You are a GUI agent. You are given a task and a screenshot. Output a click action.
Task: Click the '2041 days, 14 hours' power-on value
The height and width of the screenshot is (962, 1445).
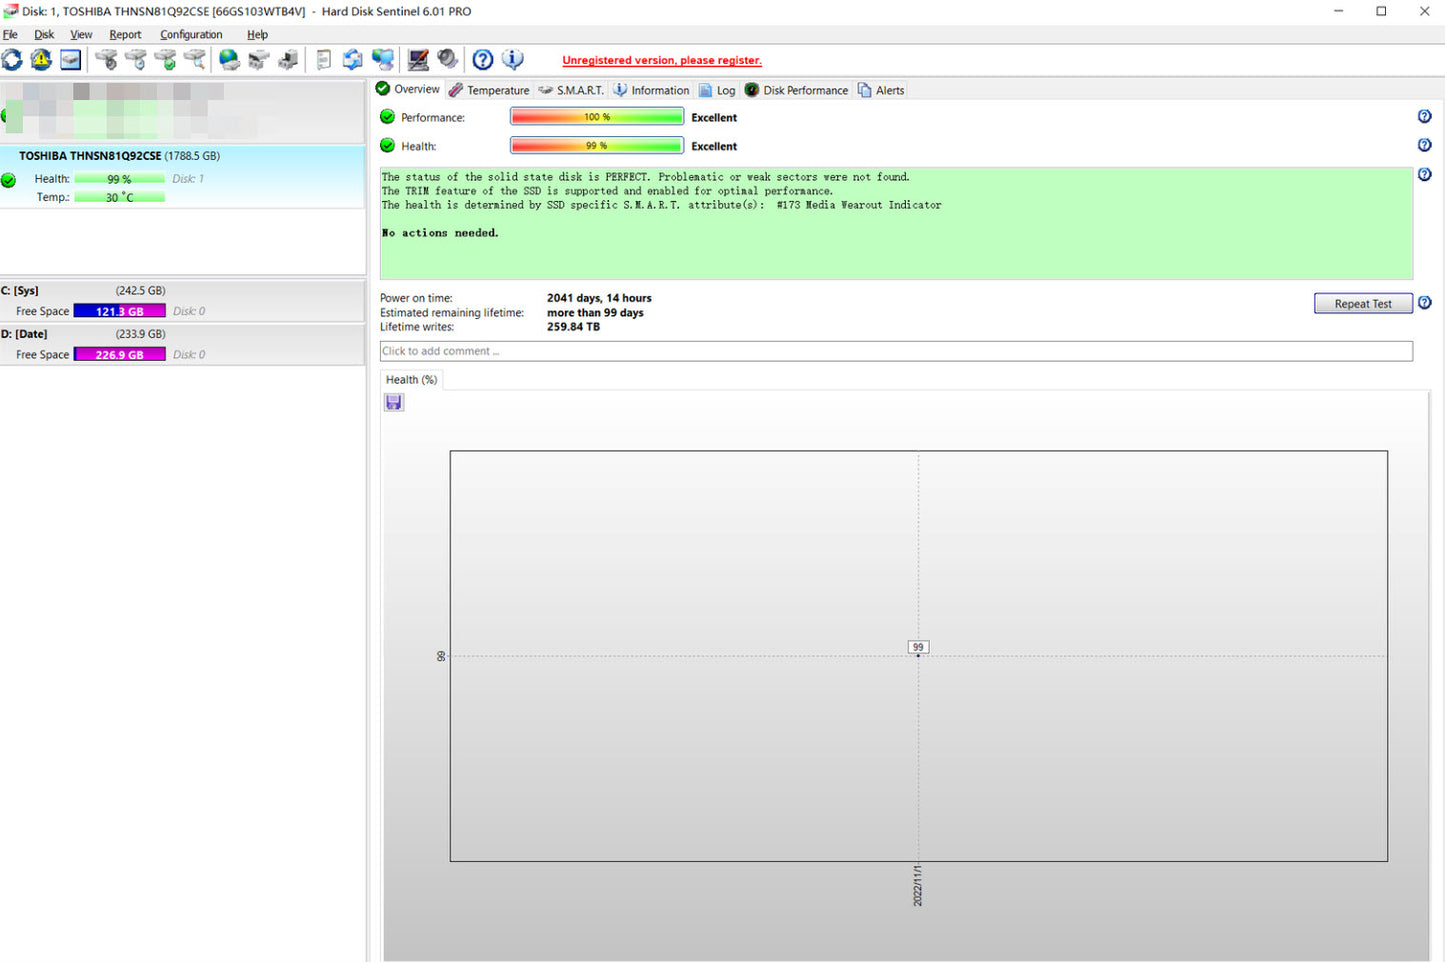pos(599,298)
